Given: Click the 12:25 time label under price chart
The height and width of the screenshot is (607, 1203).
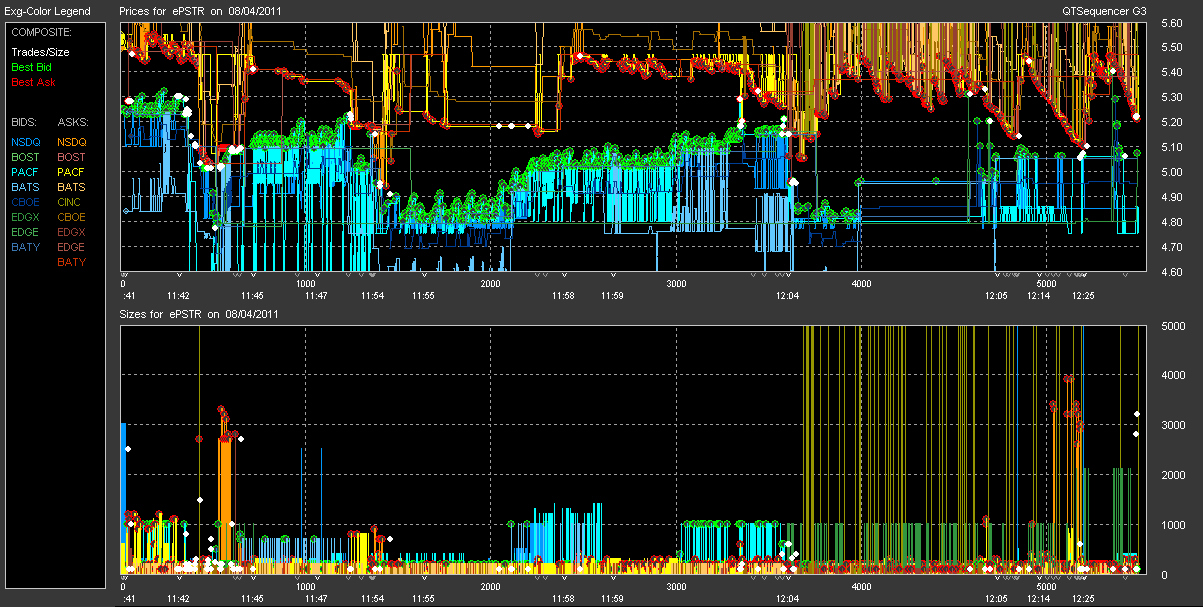Looking at the screenshot, I should [1082, 295].
